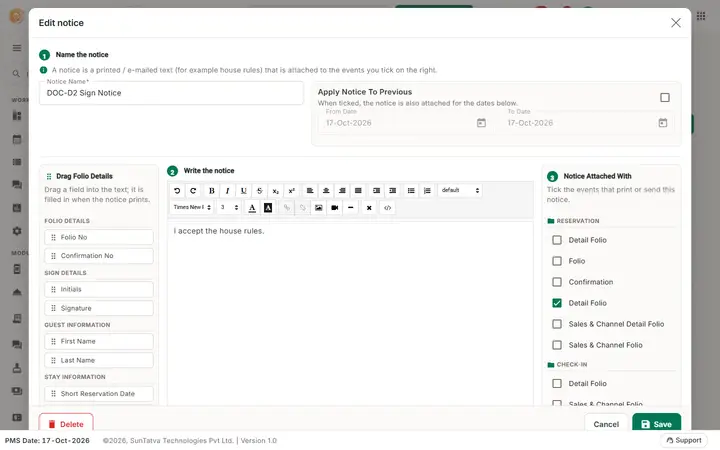Open the heading style 'default' dropdown

point(460,190)
